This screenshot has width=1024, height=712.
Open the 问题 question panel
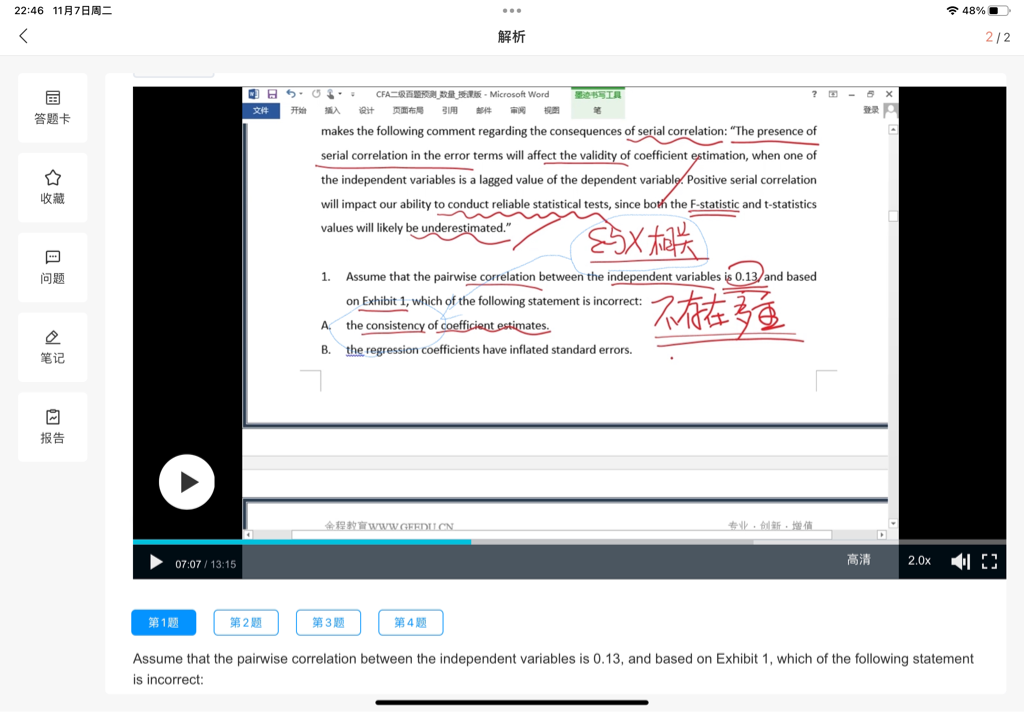(53, 267)
